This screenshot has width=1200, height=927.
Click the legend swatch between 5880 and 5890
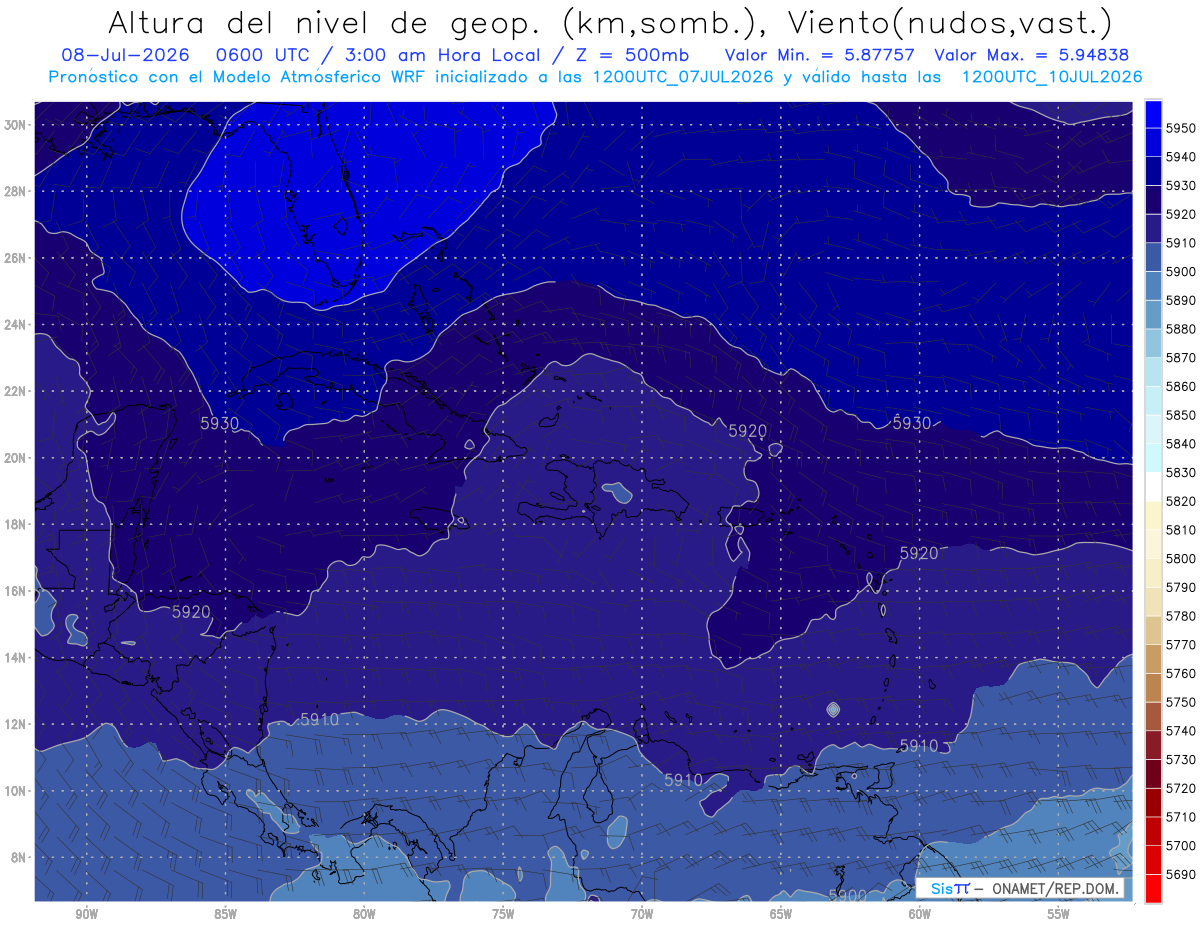(x=1153, y=315)
